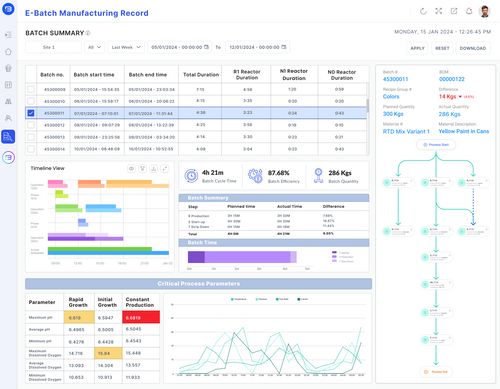Check the box for batch 45300010

[x=31, y=101]
